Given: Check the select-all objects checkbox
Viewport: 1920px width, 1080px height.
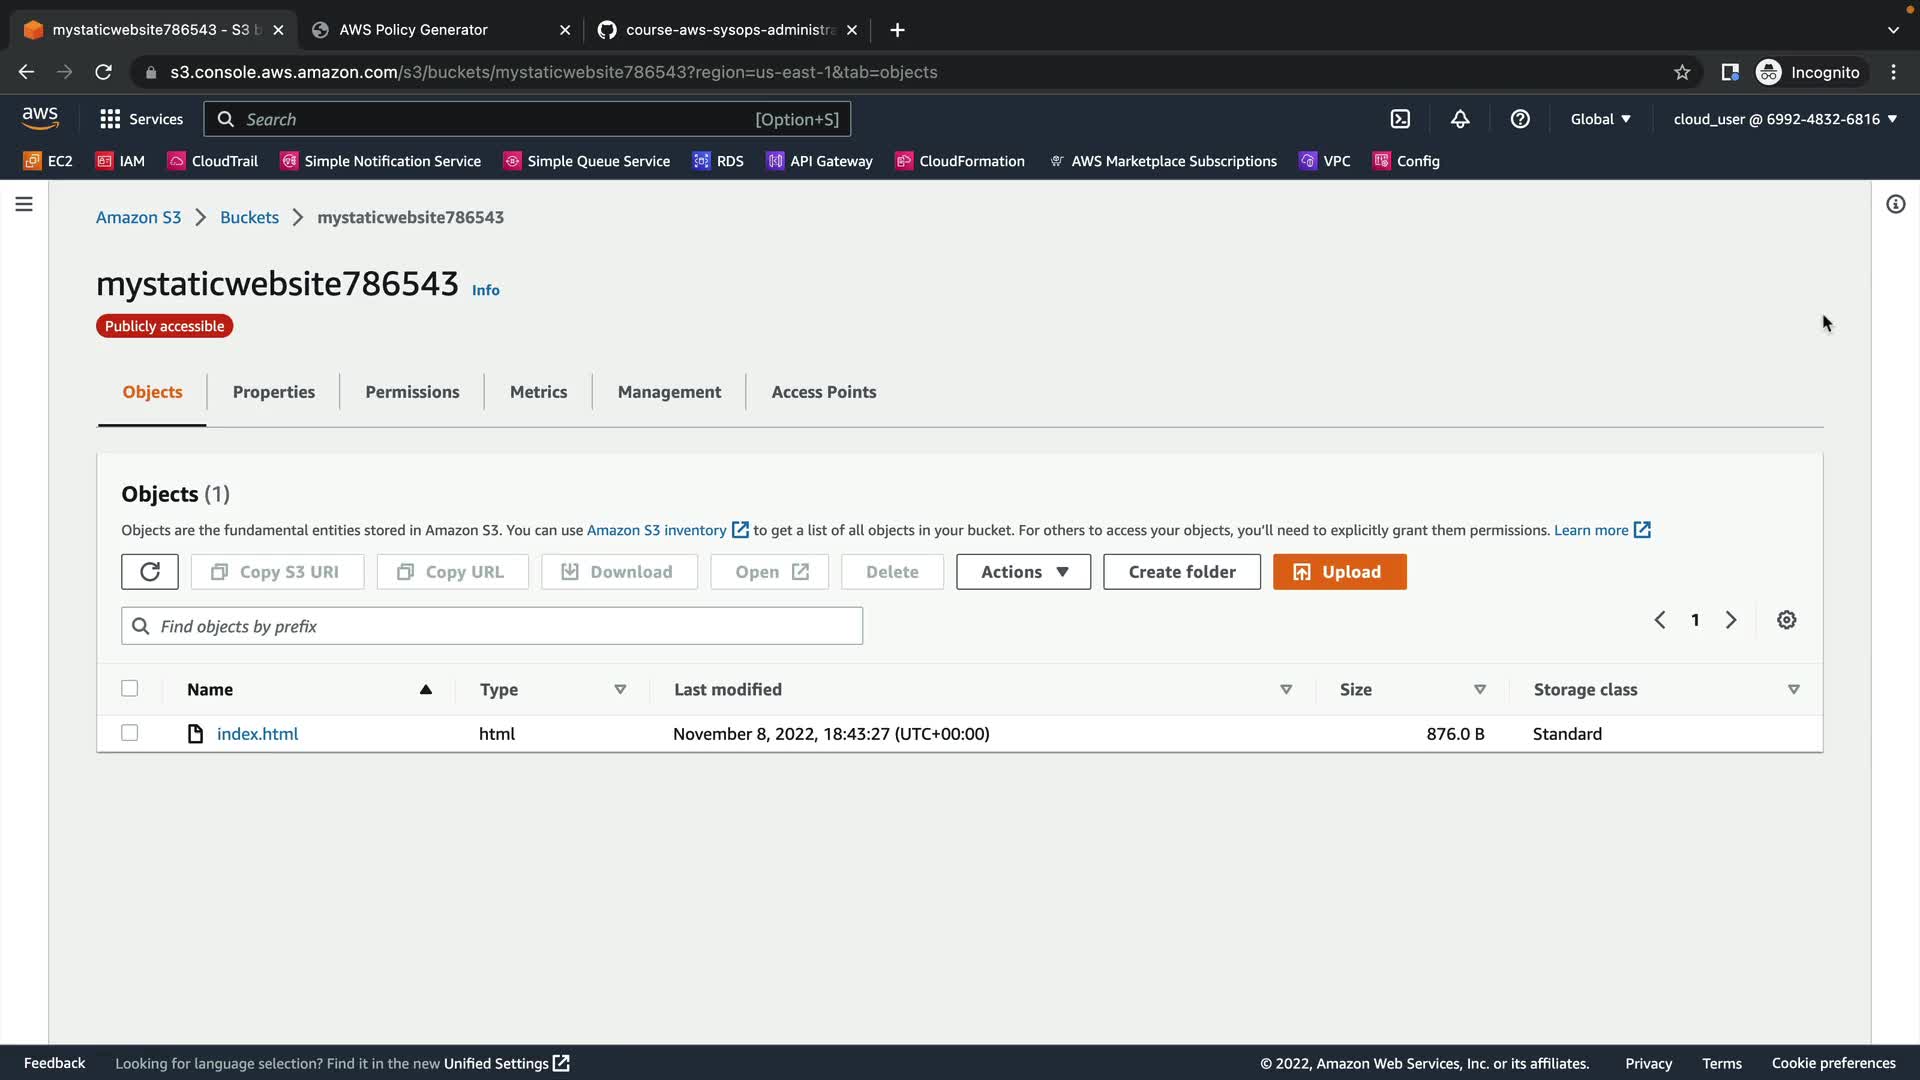Looking at the screenshot, I should (130, 689).
